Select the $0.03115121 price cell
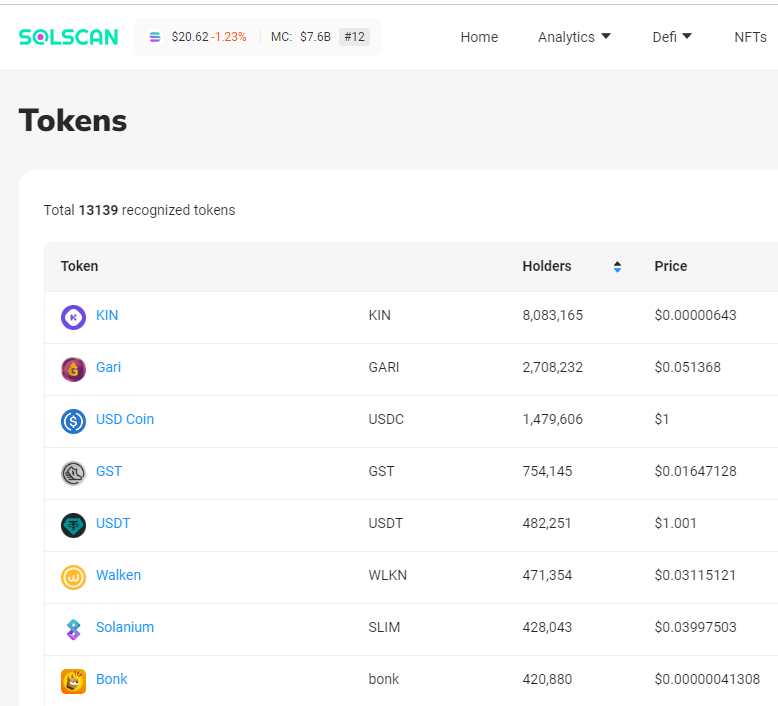The width and height of the screenshot is (778, 706). coord(695,576)
